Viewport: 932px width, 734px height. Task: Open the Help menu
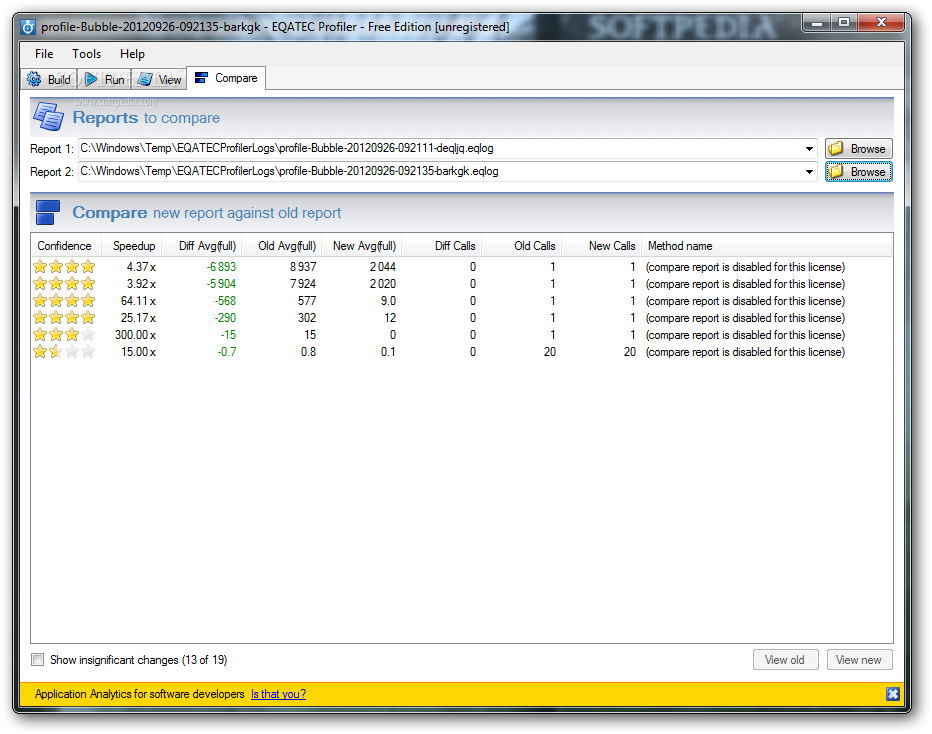point(132,53)
